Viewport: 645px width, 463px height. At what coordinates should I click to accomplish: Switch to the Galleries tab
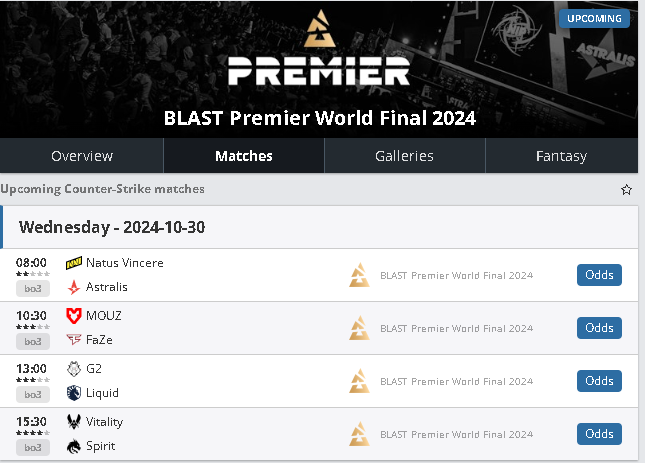(x=404, y=156)
